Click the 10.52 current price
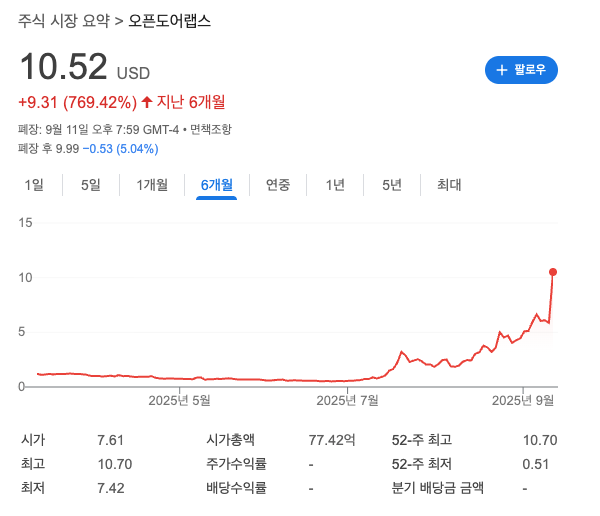600x516 pixels. coord(64,67)
